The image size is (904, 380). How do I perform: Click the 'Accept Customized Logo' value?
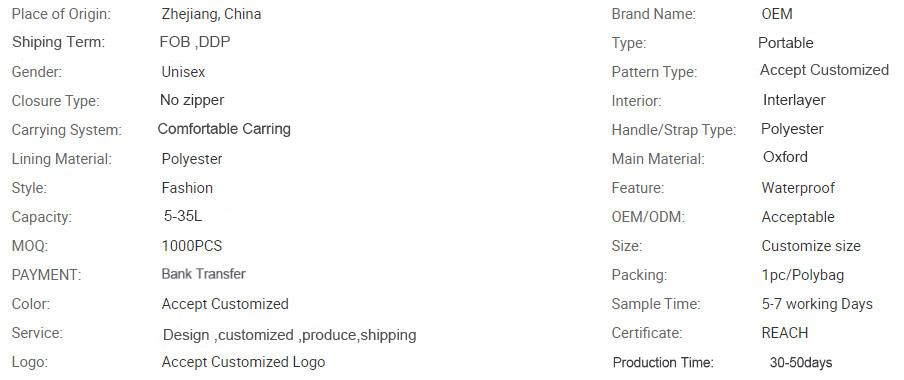(243, 362)
